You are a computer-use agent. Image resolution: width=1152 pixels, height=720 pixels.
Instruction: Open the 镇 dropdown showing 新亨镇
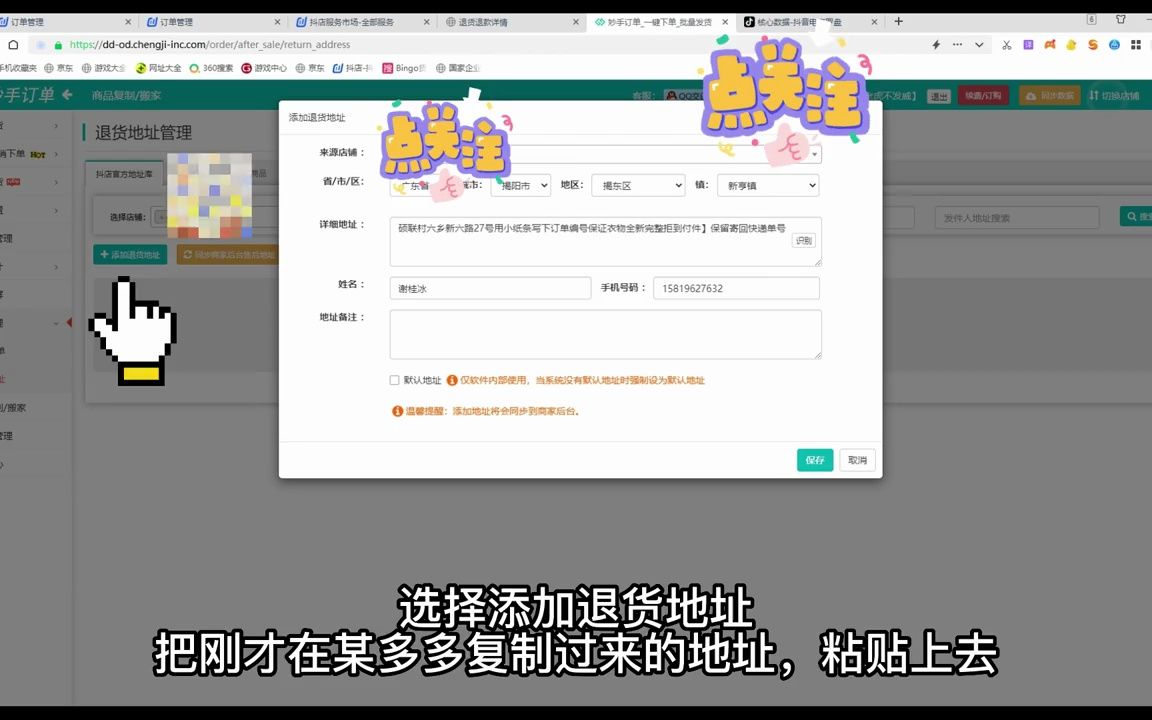(767, 185)
